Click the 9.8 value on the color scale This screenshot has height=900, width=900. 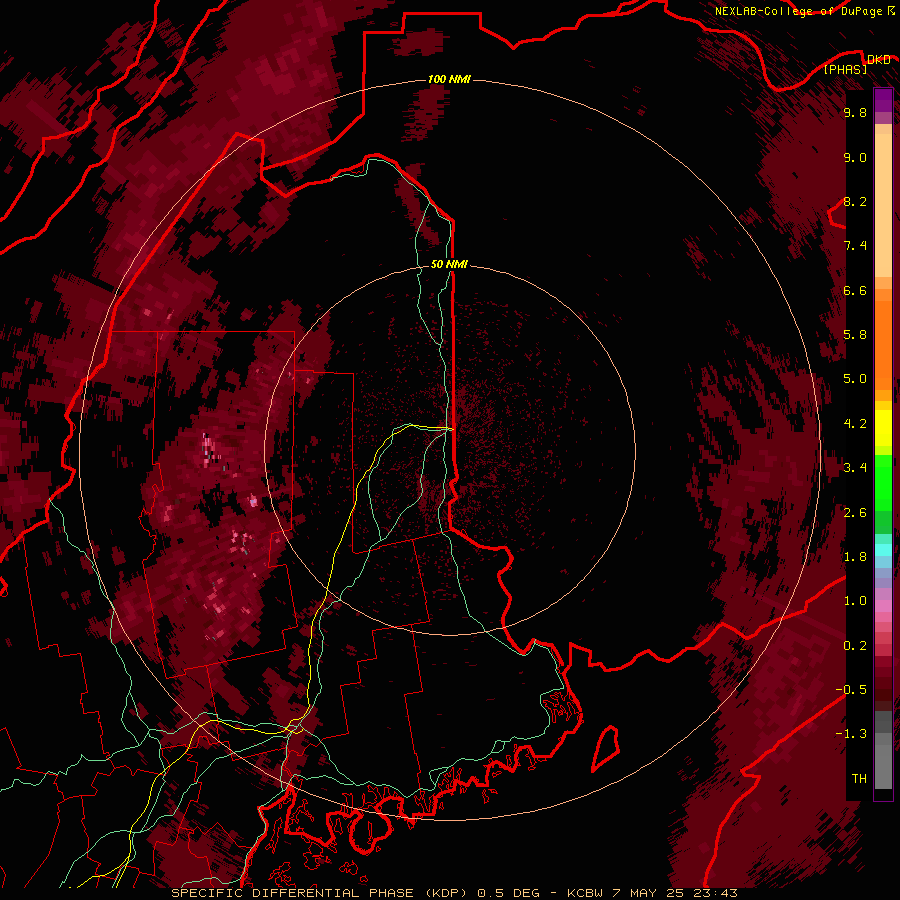point(855,113)
